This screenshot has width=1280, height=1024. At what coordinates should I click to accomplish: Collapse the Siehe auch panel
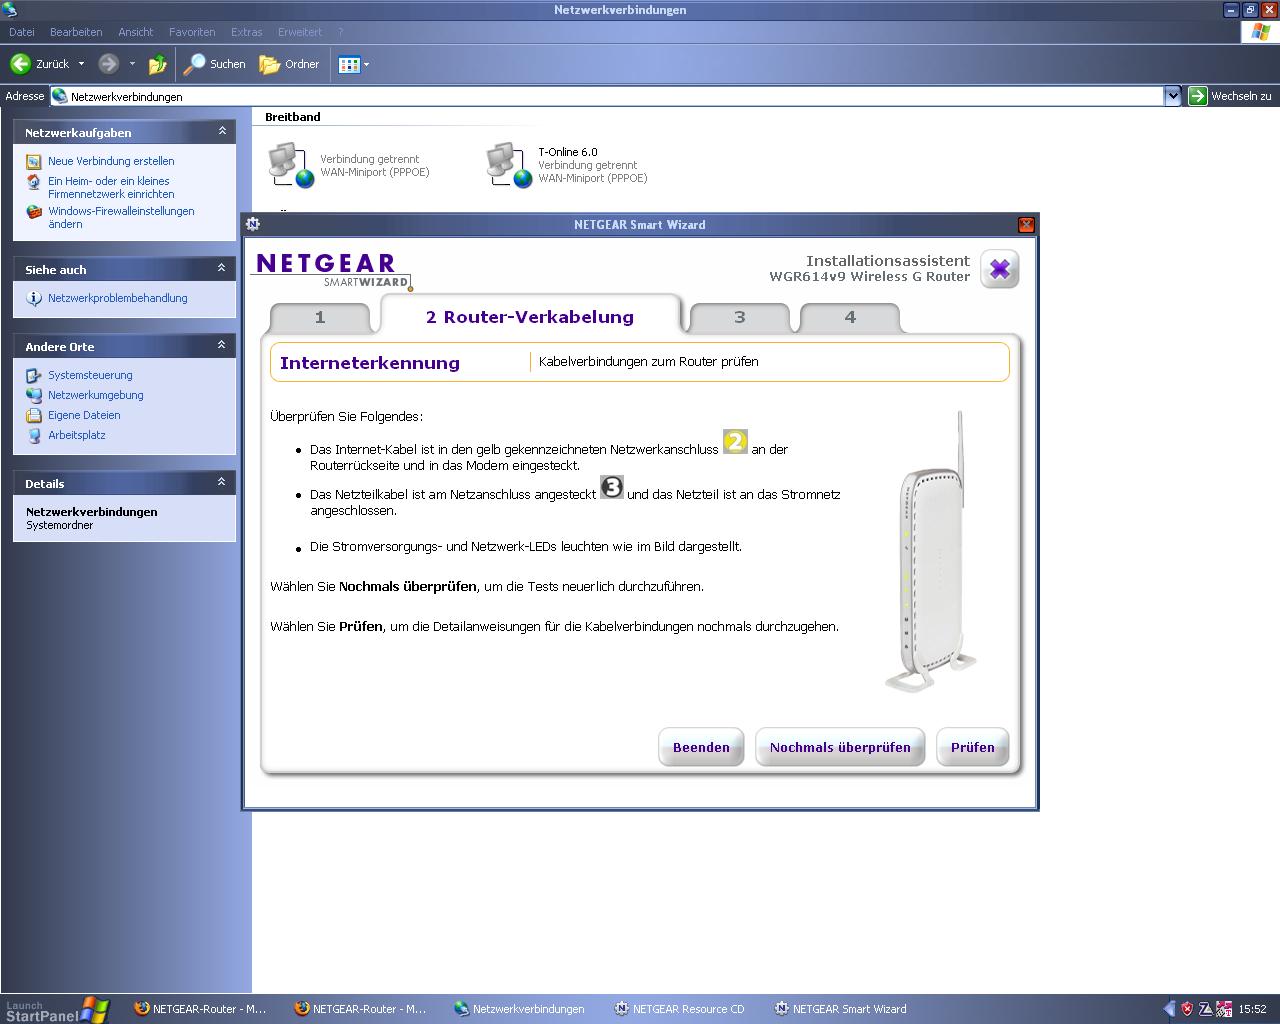click(x=222, y=268)
